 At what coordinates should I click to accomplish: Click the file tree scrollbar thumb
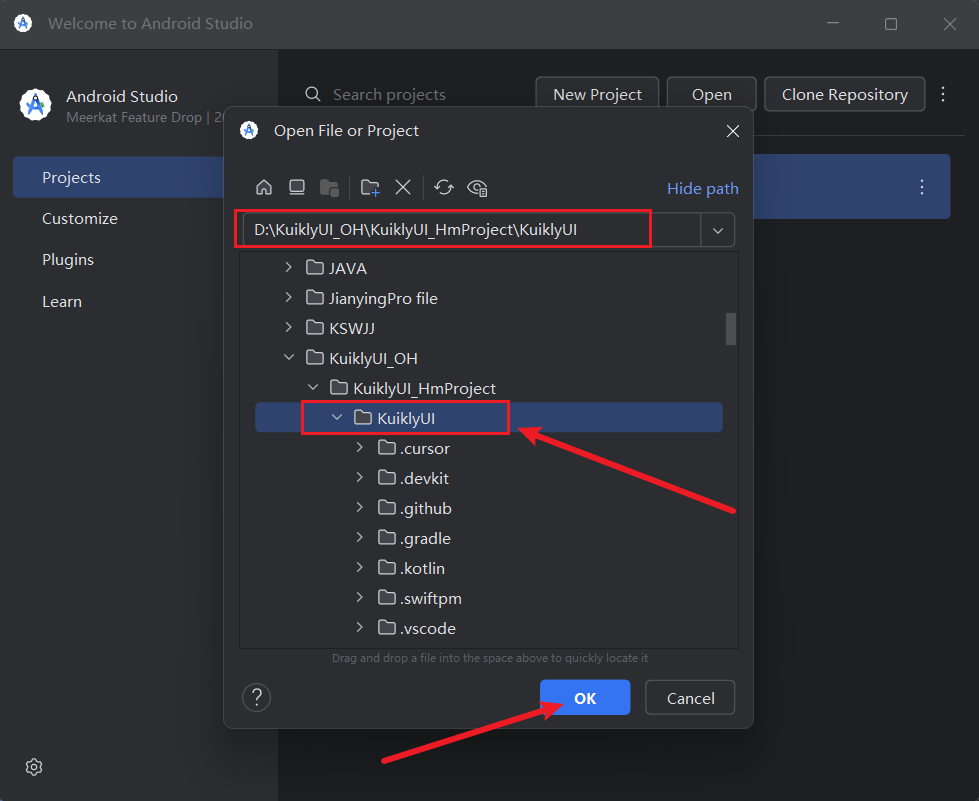coord(731,328)
